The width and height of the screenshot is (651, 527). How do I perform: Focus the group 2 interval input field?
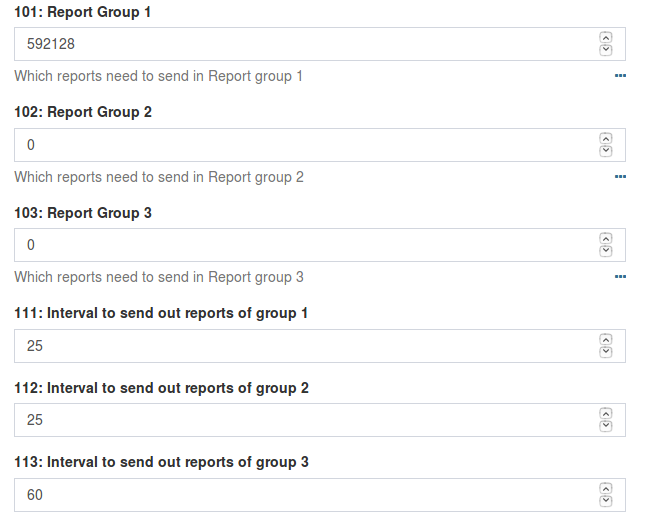click(x=300, y=420)
